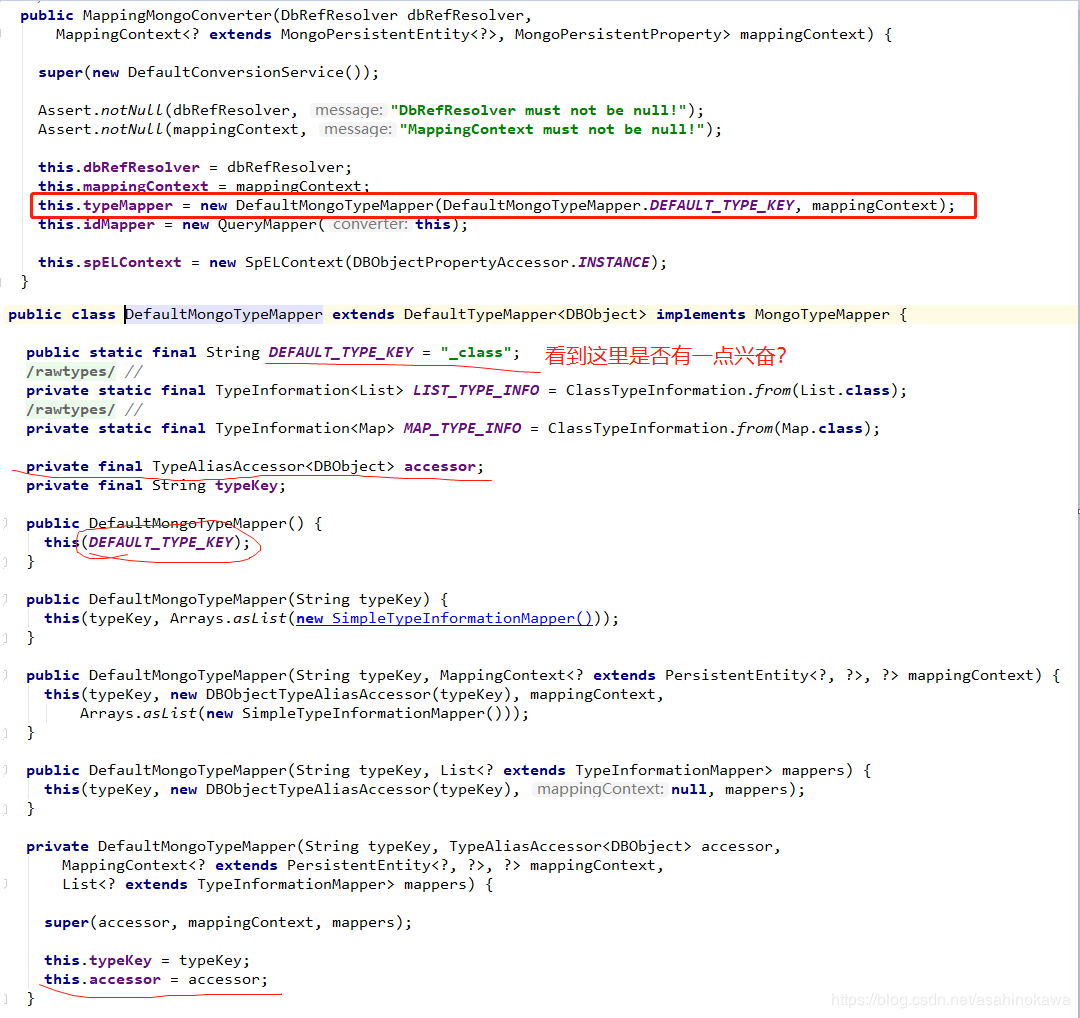
Task: Click DefaultConversionService in the super call
Action: pyautogui.click(x=236, y=72)
